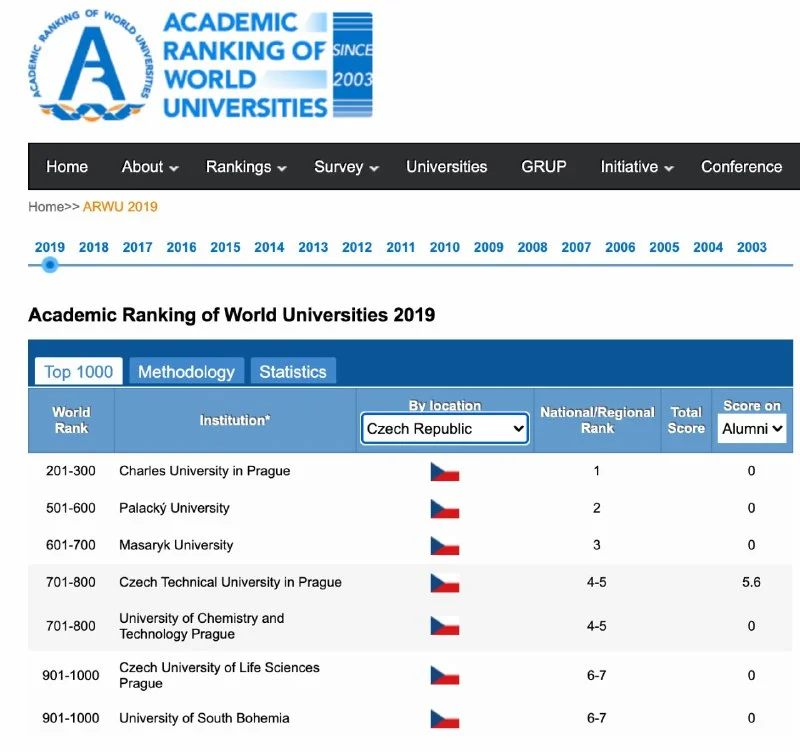Click the year slider handle at 2019
This screenshot has width=800, height=752.
point(50,265)
